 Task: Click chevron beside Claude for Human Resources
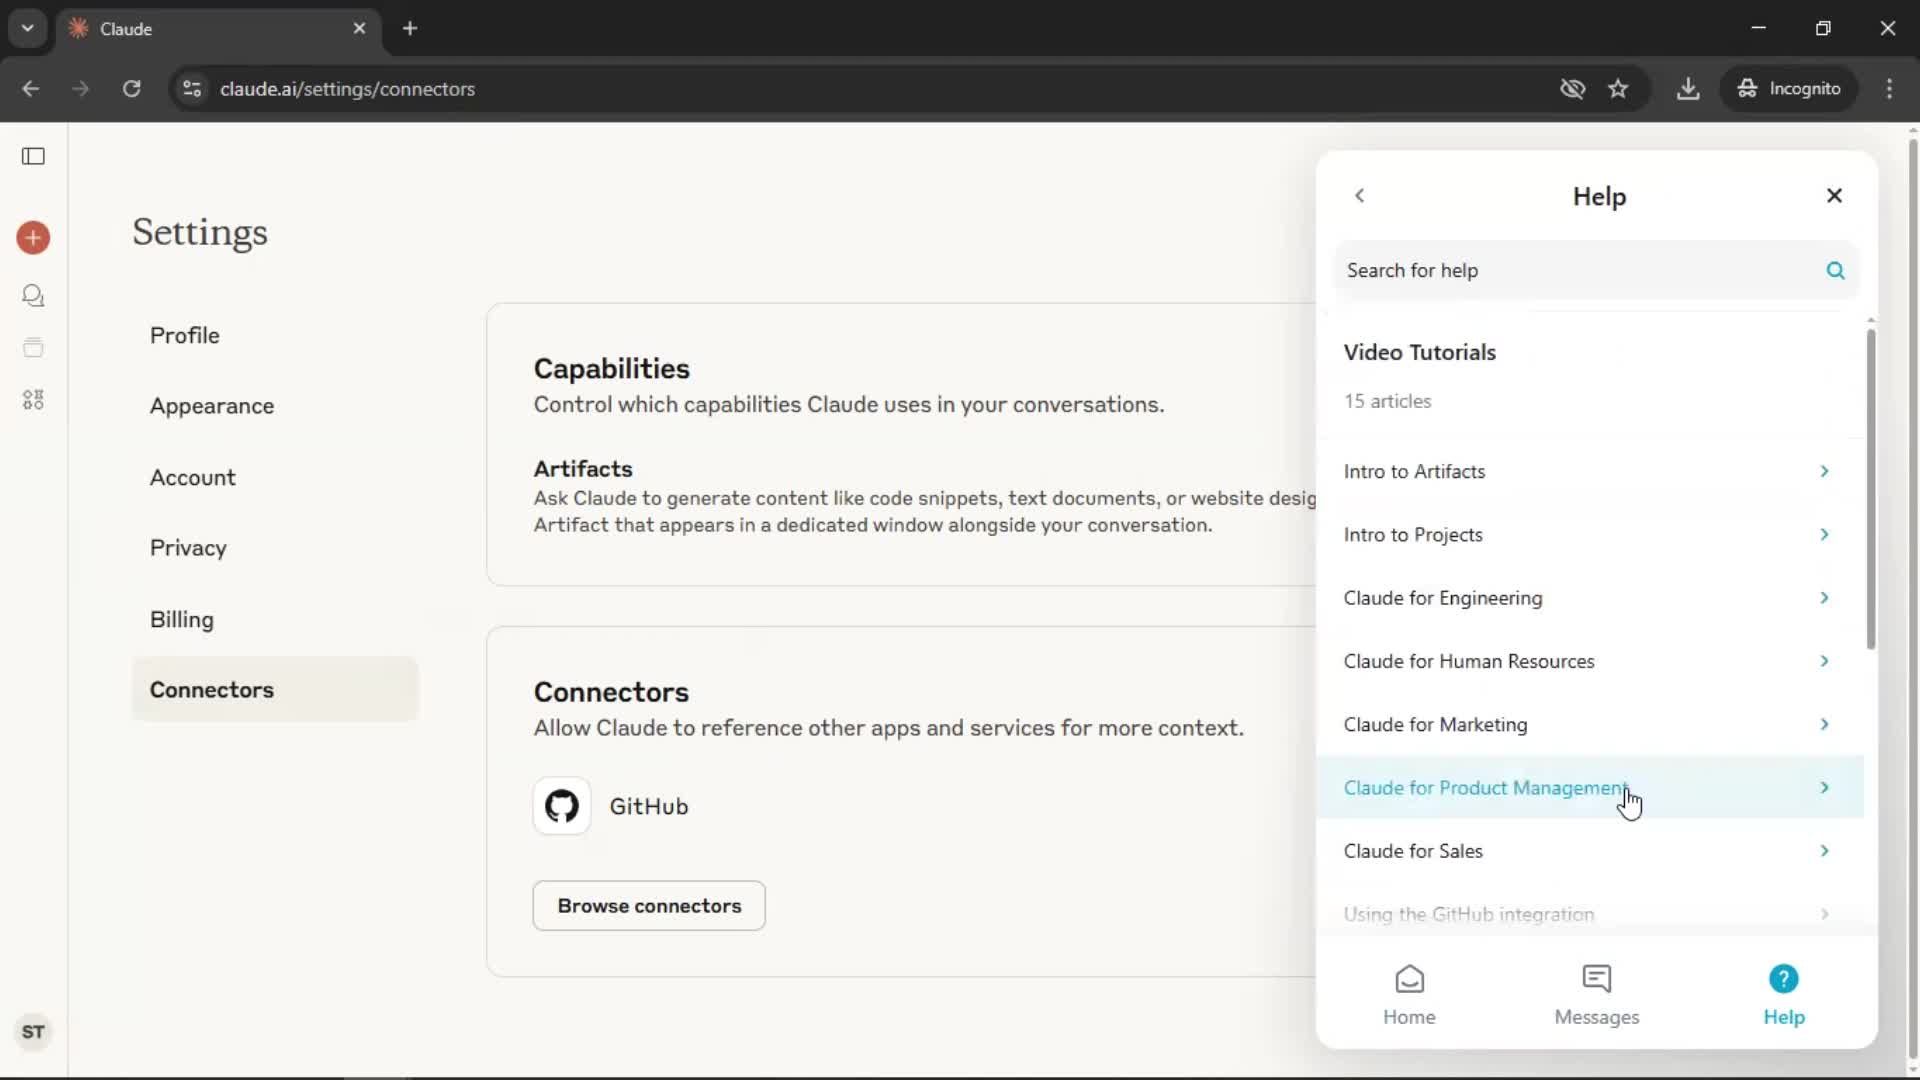(1824, 661)
